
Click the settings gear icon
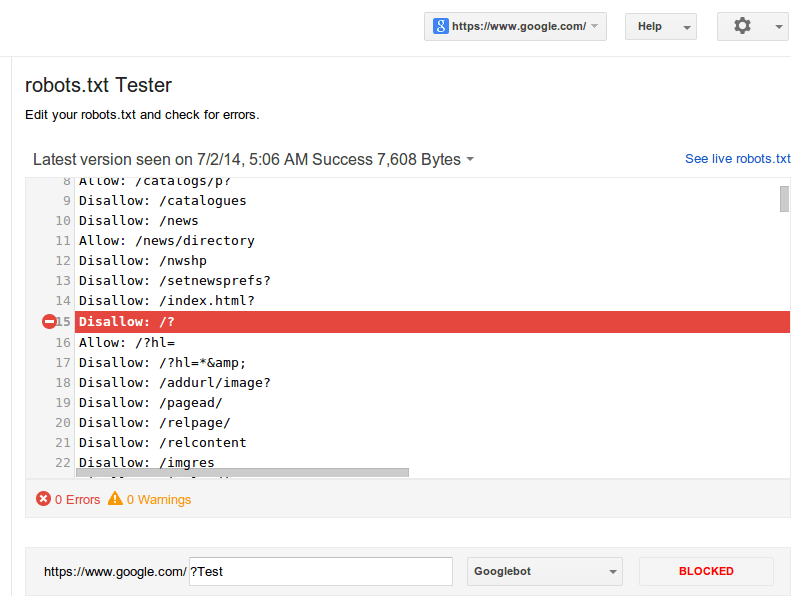click(x=743, y=26)
